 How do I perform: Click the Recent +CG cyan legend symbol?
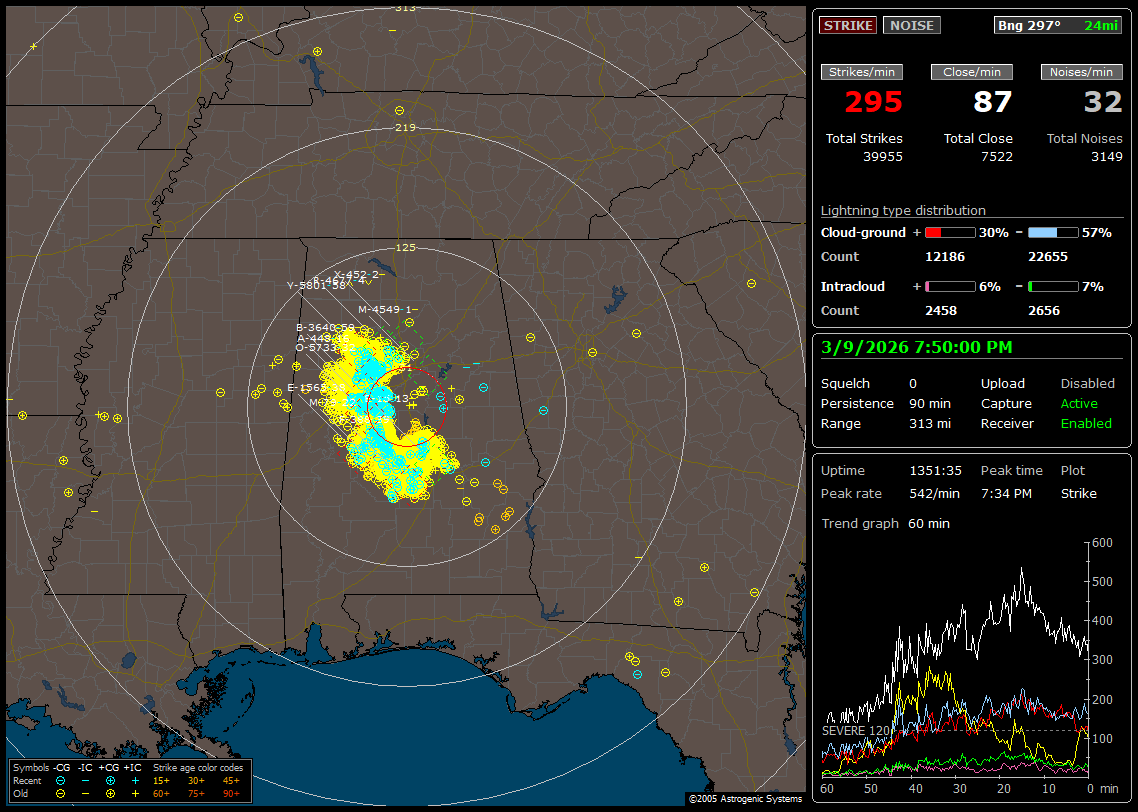(x=110, y=780)
